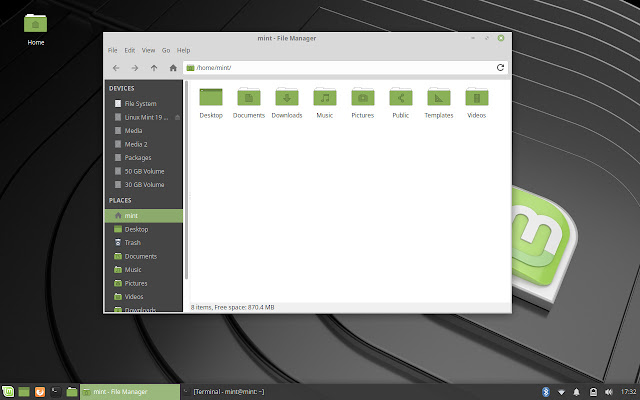Viewport: 640px width, 400px height.
Task: Launch Firefox from the taskbar
Action: tap(40, 392)
